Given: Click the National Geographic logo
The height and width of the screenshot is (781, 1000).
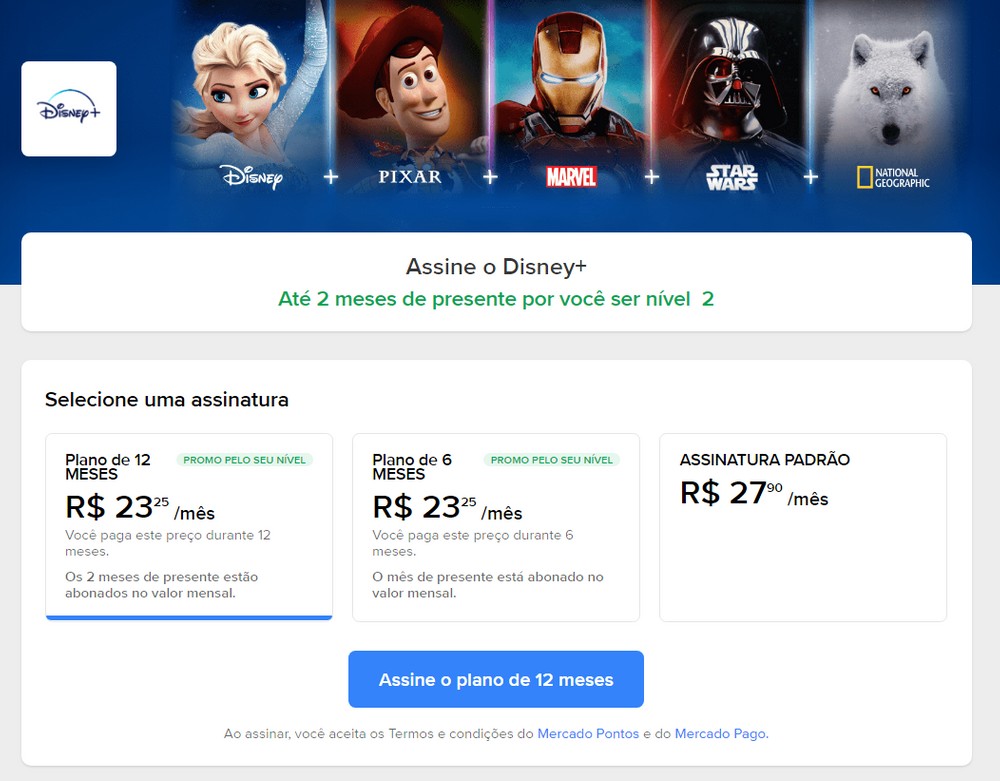Looking at the screenshot, I should [893, 178].
